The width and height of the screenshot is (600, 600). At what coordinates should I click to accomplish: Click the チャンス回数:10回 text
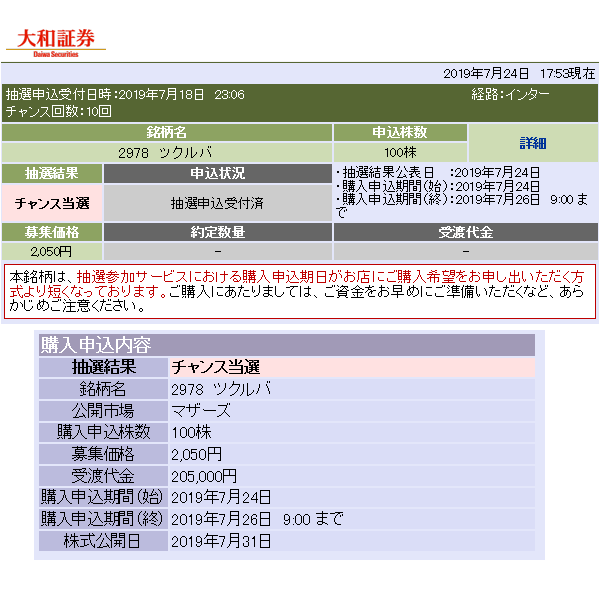(x=59, y=111)
